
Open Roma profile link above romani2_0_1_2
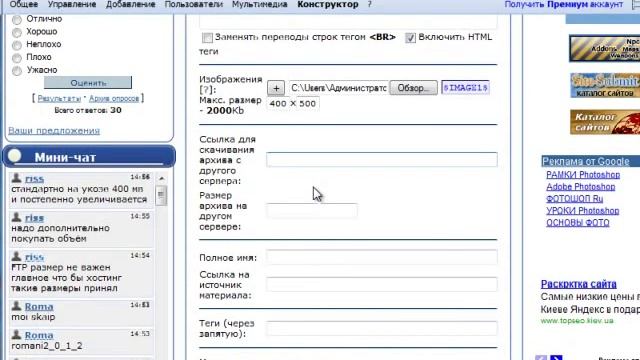click(x=39, y=335)
